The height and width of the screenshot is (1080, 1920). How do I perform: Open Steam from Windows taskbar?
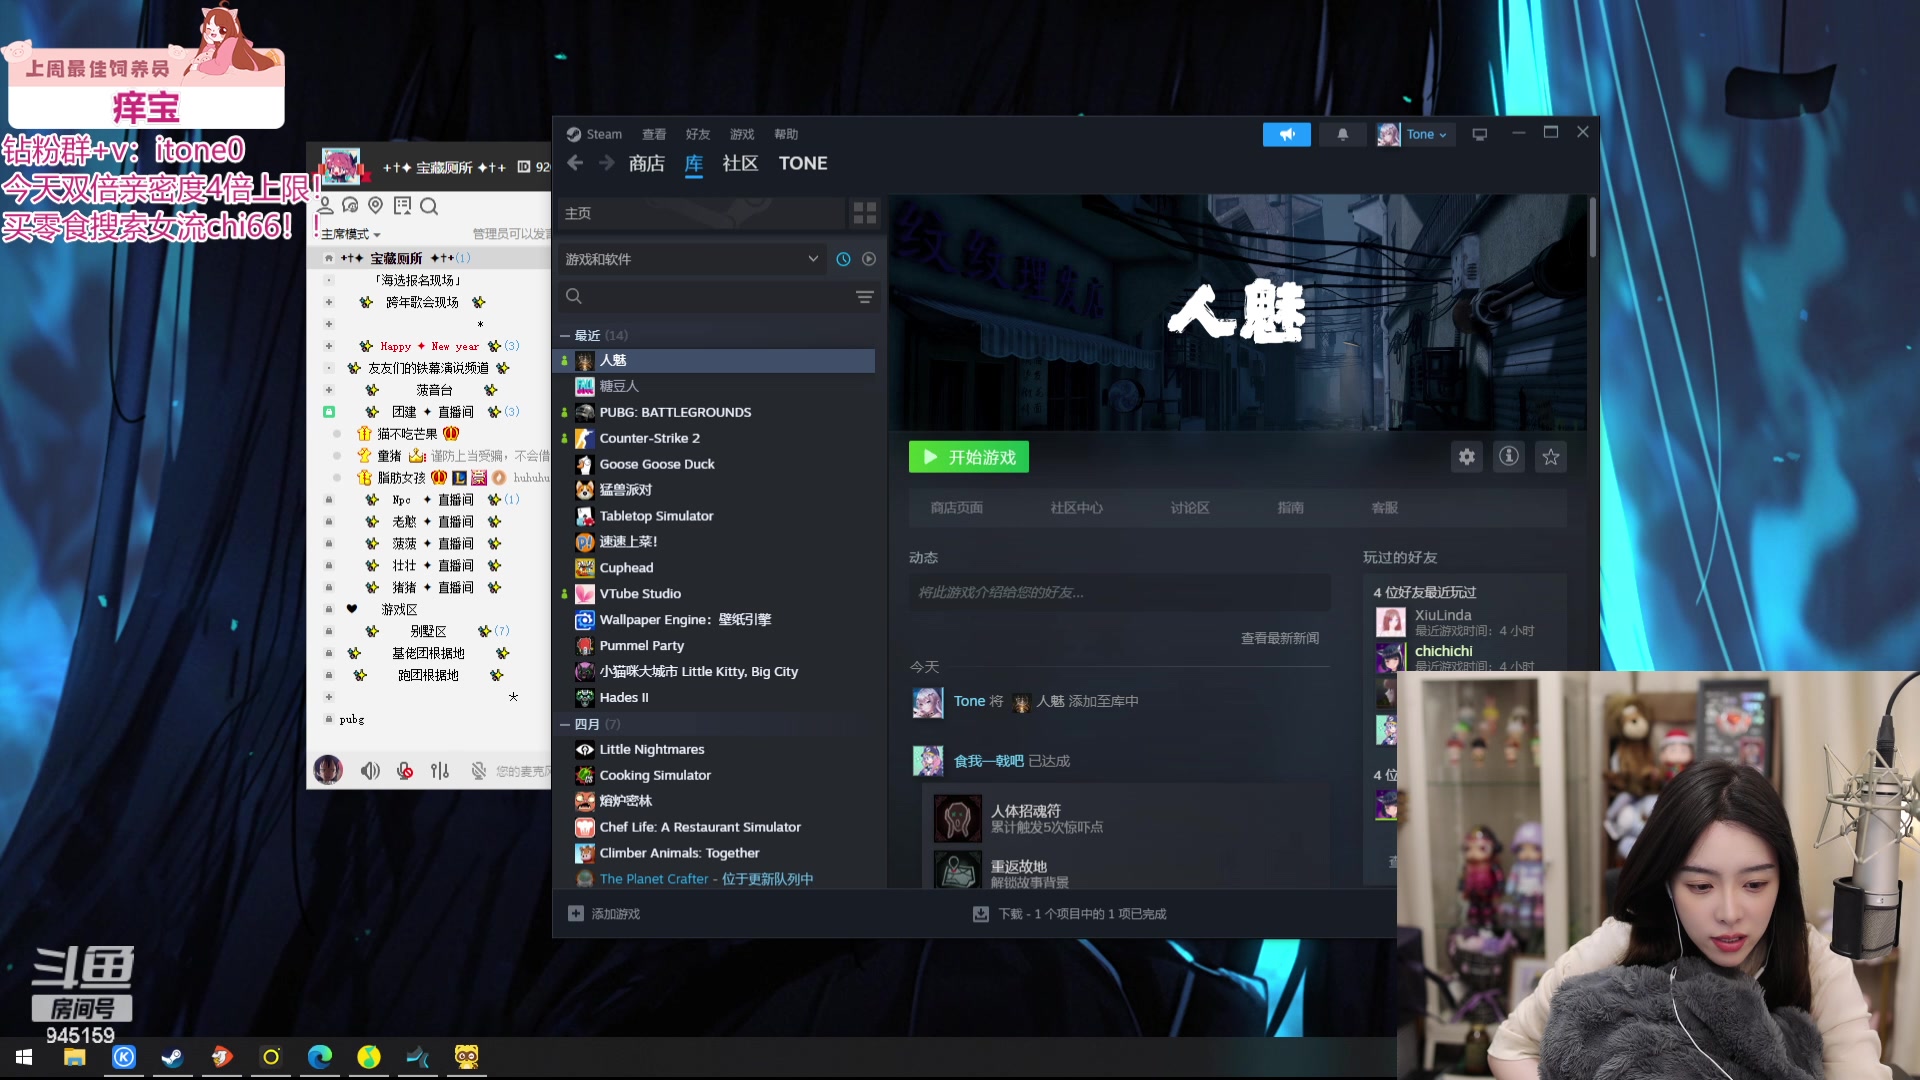click(172, 1057)
